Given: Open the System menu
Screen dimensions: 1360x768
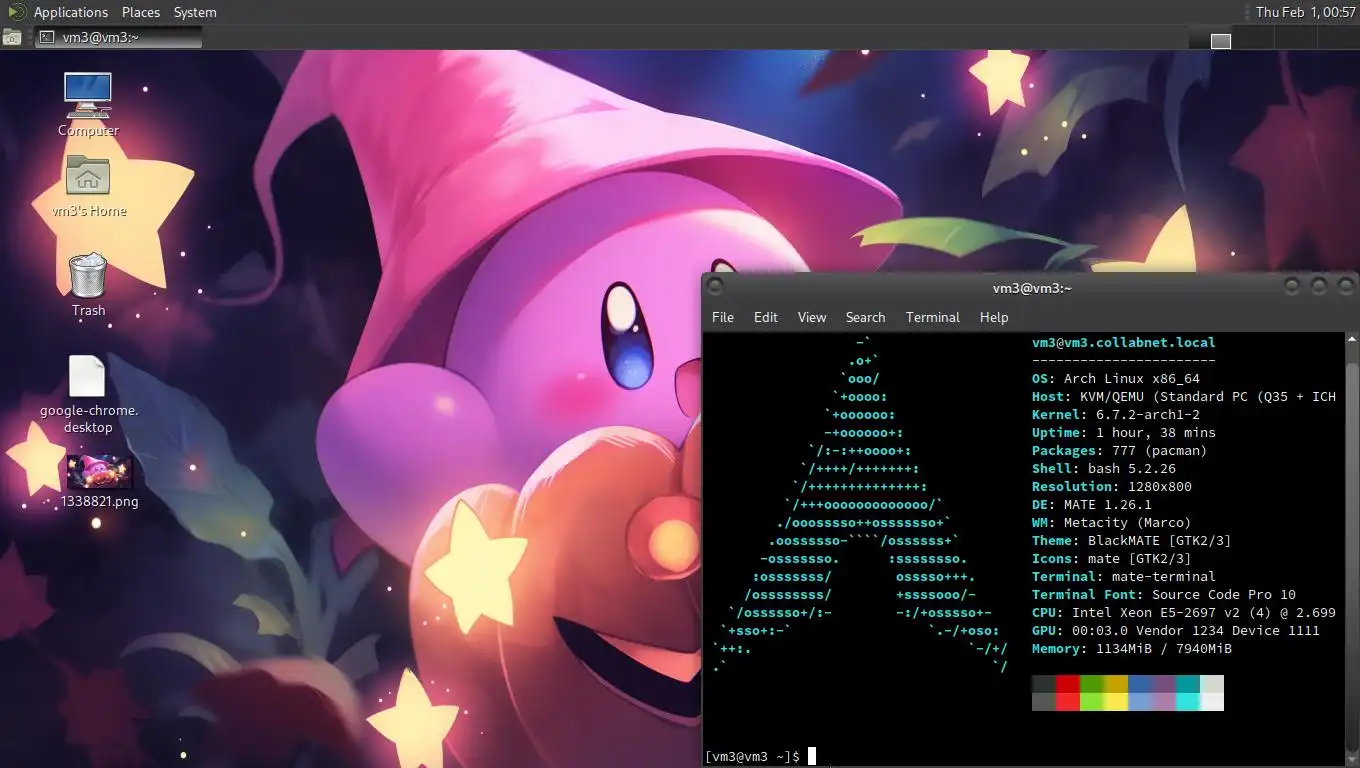Looking at the screenshot, I should coord(195,12).
